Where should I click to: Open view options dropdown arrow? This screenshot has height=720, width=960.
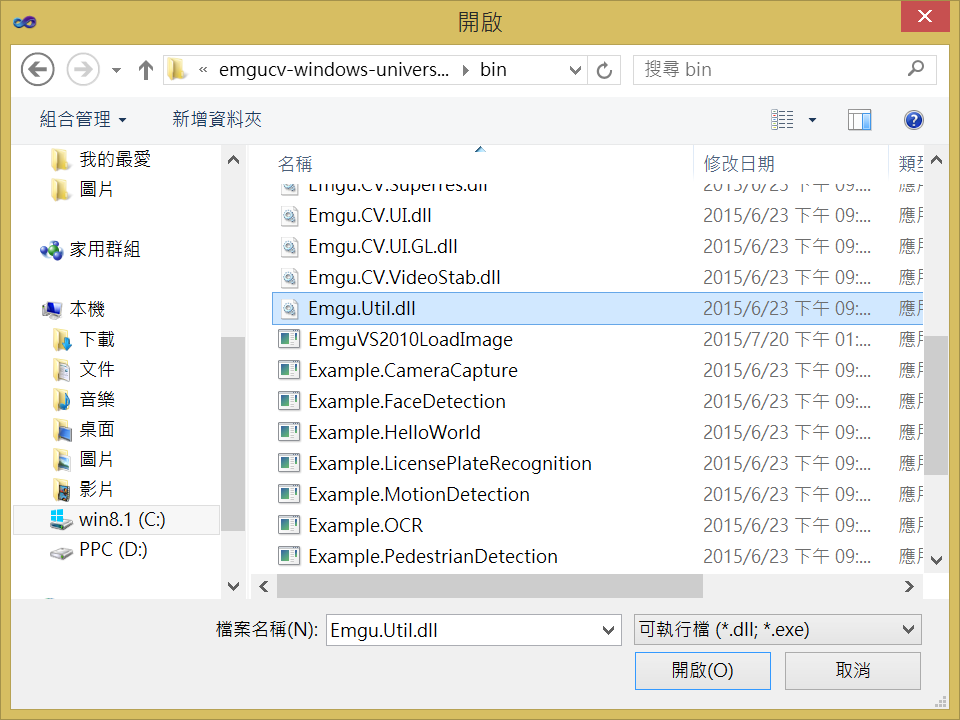(812, 120)
